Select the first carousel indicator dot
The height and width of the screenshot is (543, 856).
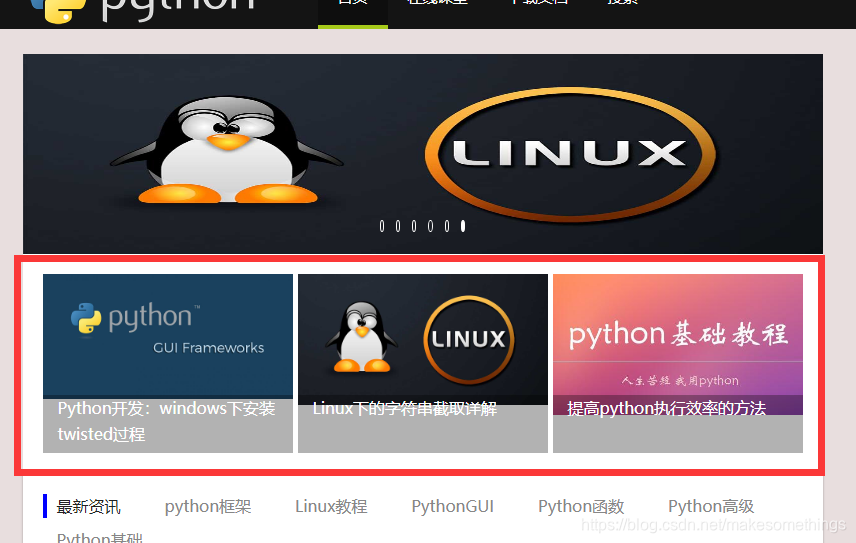click(x=382, y=226)
